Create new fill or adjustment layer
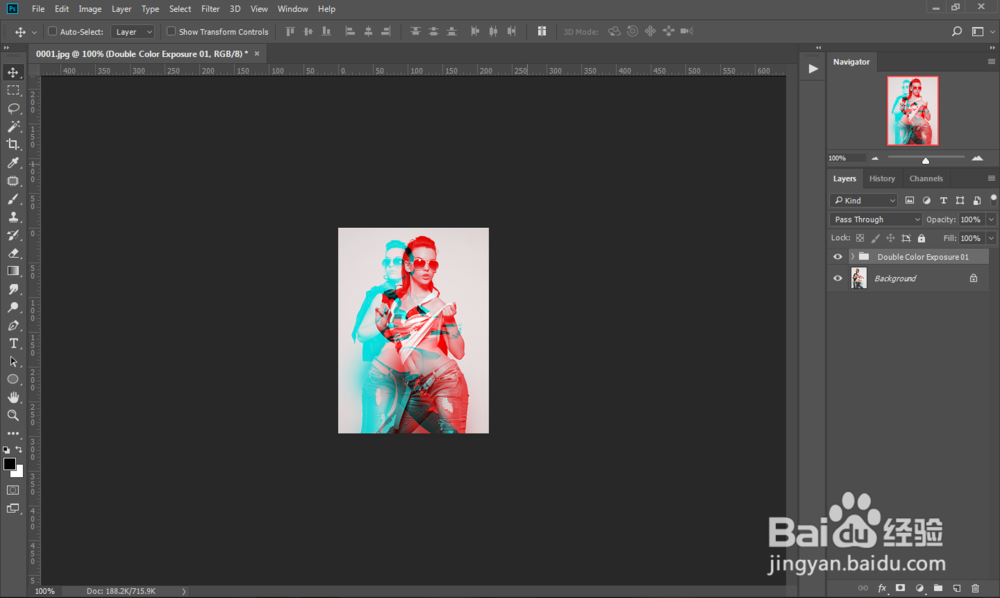Image resolution: width=1000 pixels, height=598 pixels. coord(919,588)
